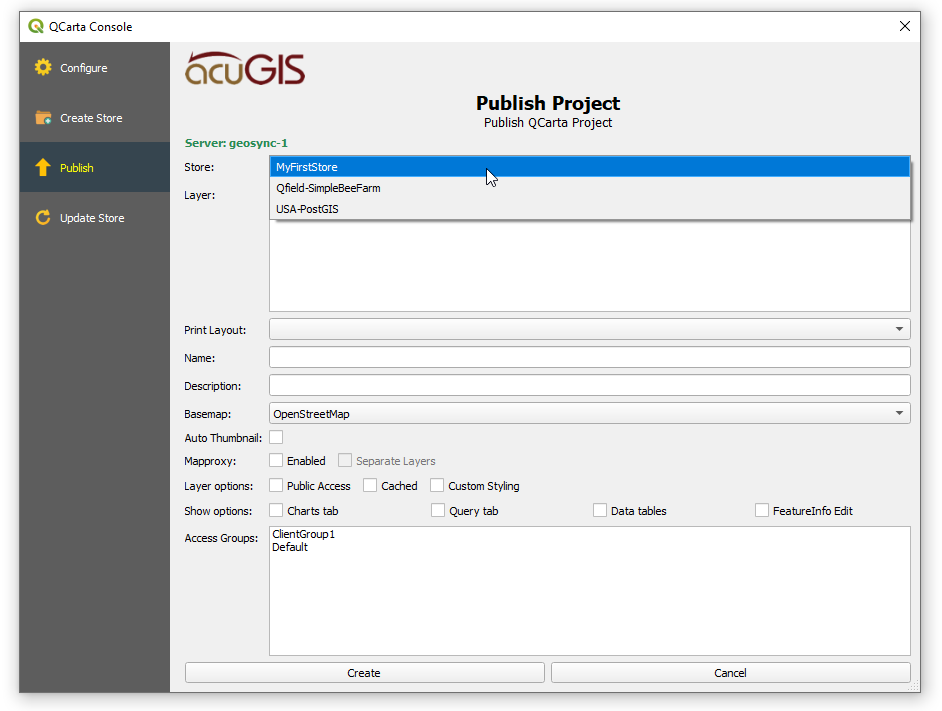The height and width of the screenshot is (711, 942).
Task: Enable the Custom Styling checkbox
Action: tap(437, 486)
